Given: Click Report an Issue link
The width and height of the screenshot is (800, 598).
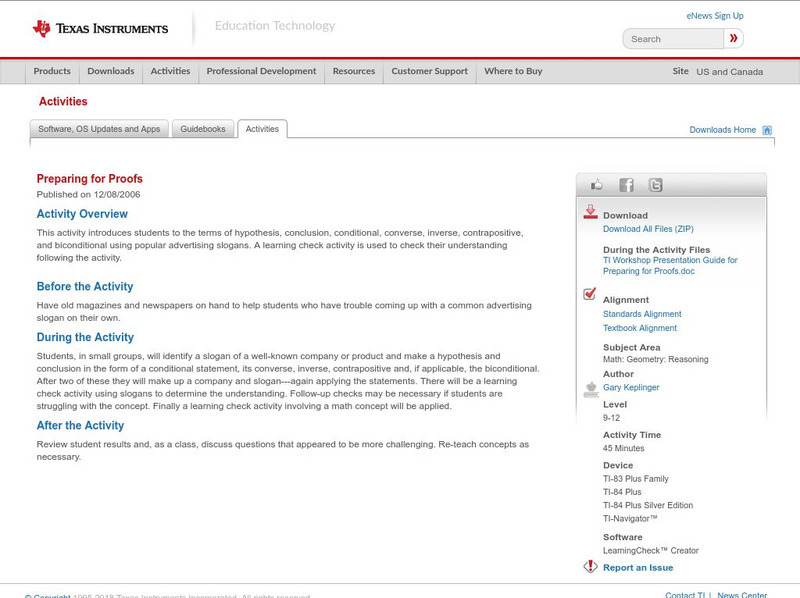Looking at the screenshot, I should pos(638,568).
